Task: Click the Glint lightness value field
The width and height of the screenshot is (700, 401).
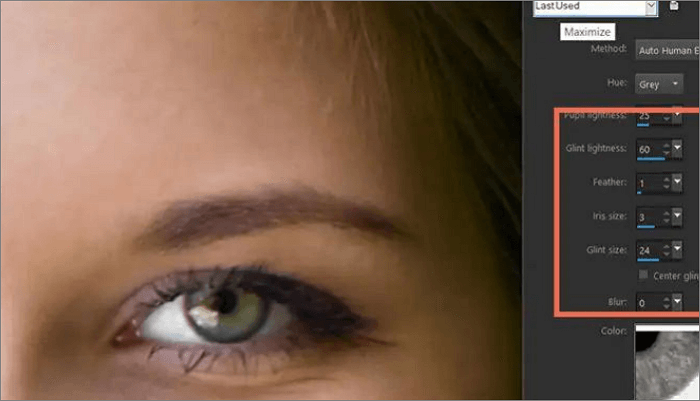Action: pos(647,150)
